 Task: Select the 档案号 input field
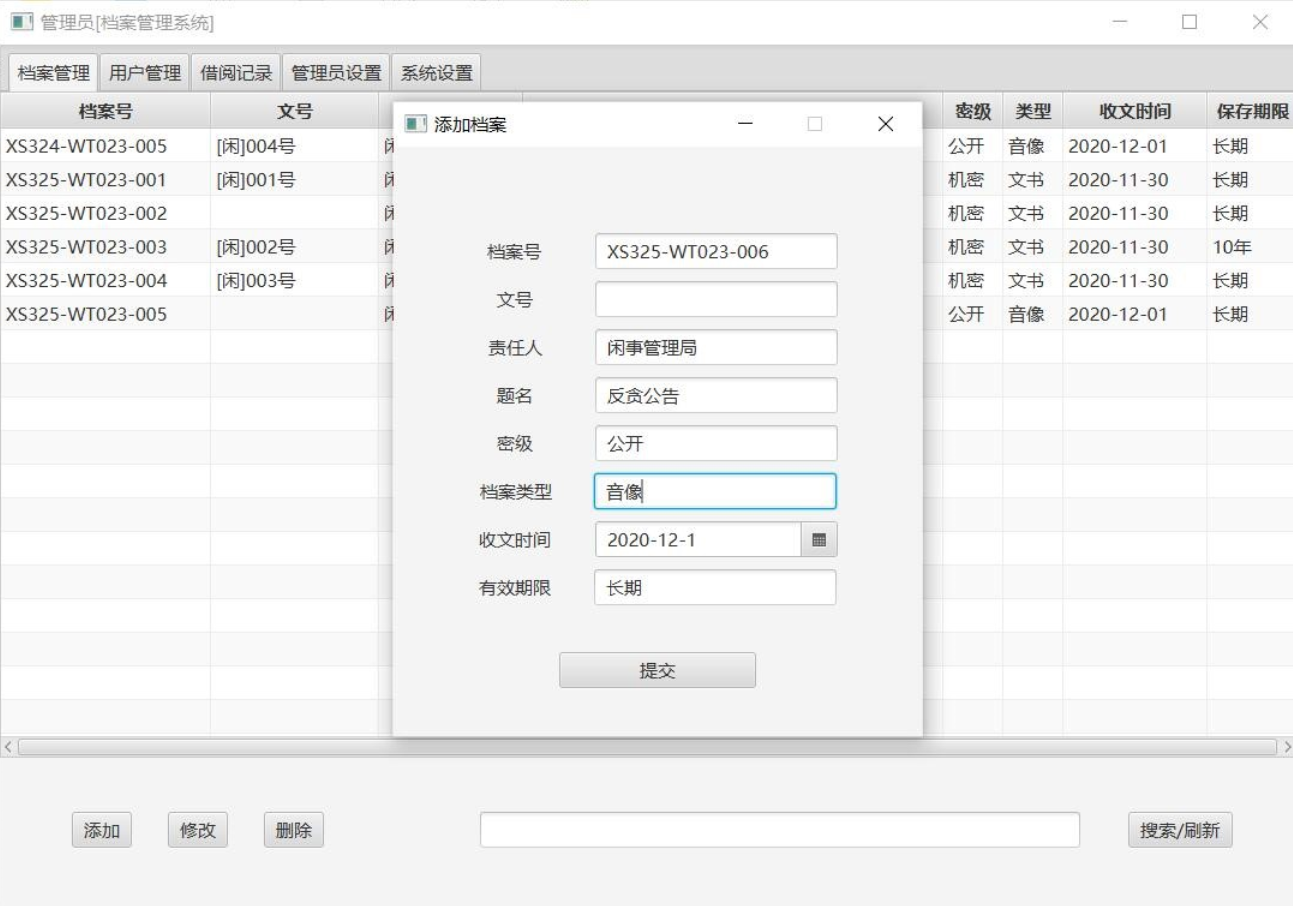pos(715,251)
